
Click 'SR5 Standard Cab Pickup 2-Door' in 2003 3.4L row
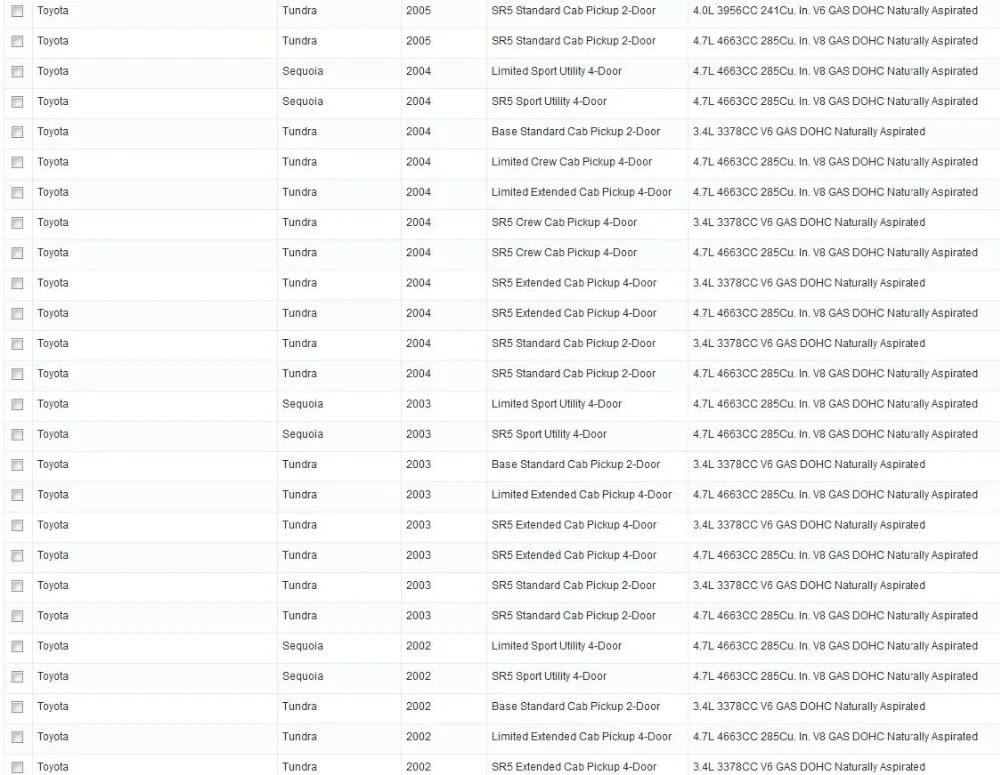pyautogui.click(x=573, y=586)
